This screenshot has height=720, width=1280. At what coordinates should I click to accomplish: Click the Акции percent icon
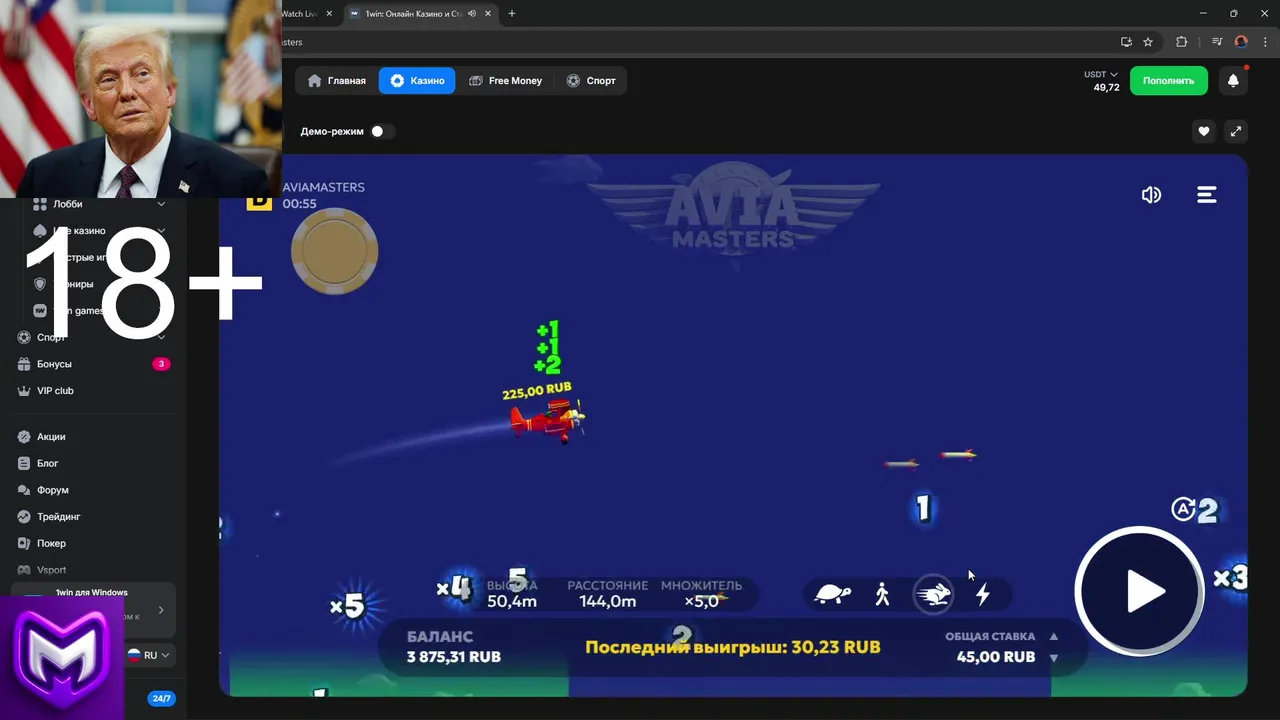coord(25,437)
